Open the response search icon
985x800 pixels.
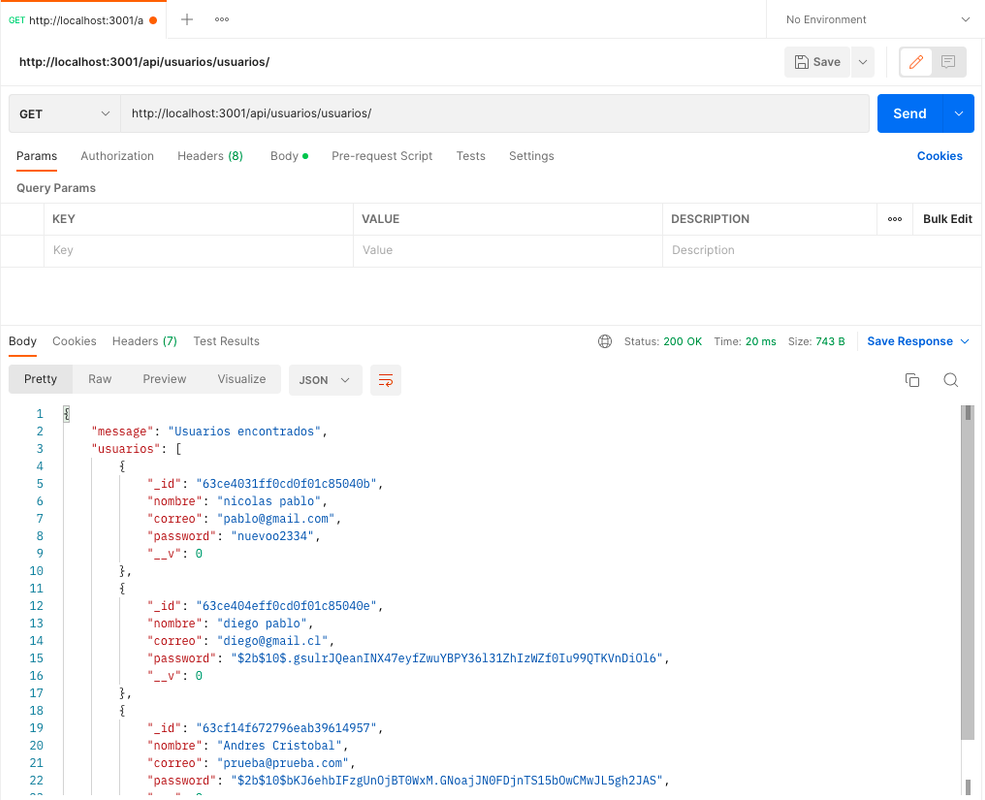pos(951,380)
